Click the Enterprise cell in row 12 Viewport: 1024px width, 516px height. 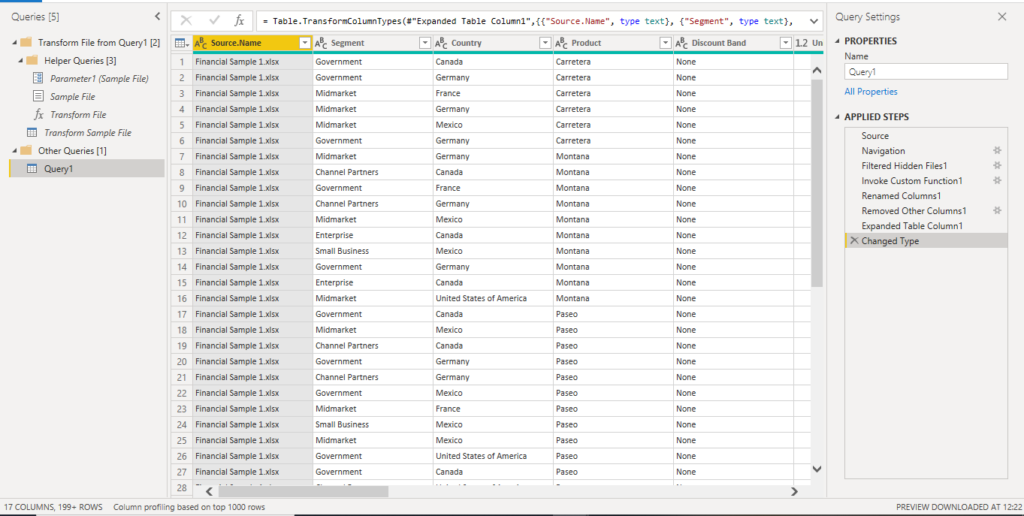click(373, 235)
